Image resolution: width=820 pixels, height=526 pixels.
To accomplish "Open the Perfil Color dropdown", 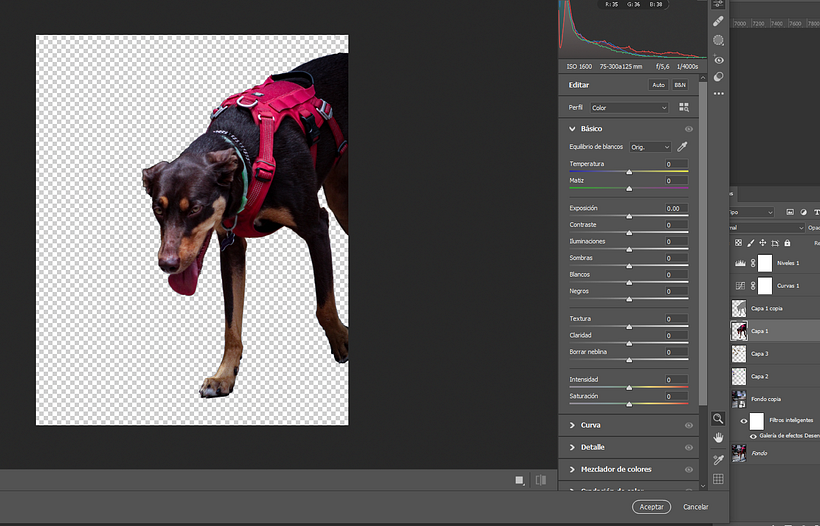I will (629, 108).
